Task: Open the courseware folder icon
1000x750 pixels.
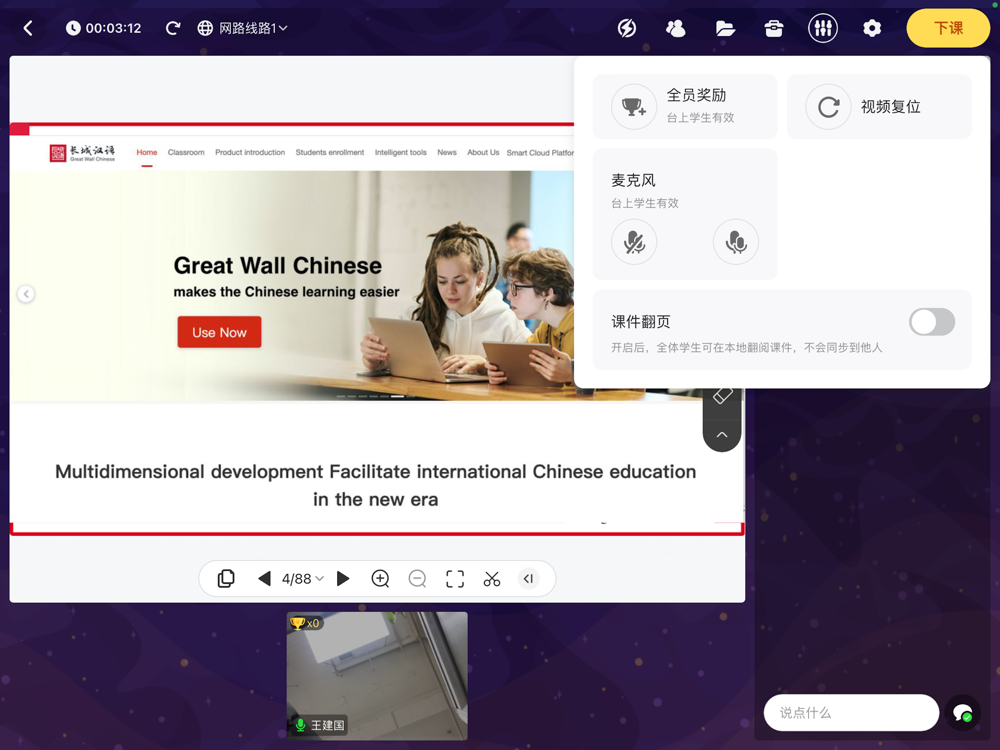Action: coord(725,28)
